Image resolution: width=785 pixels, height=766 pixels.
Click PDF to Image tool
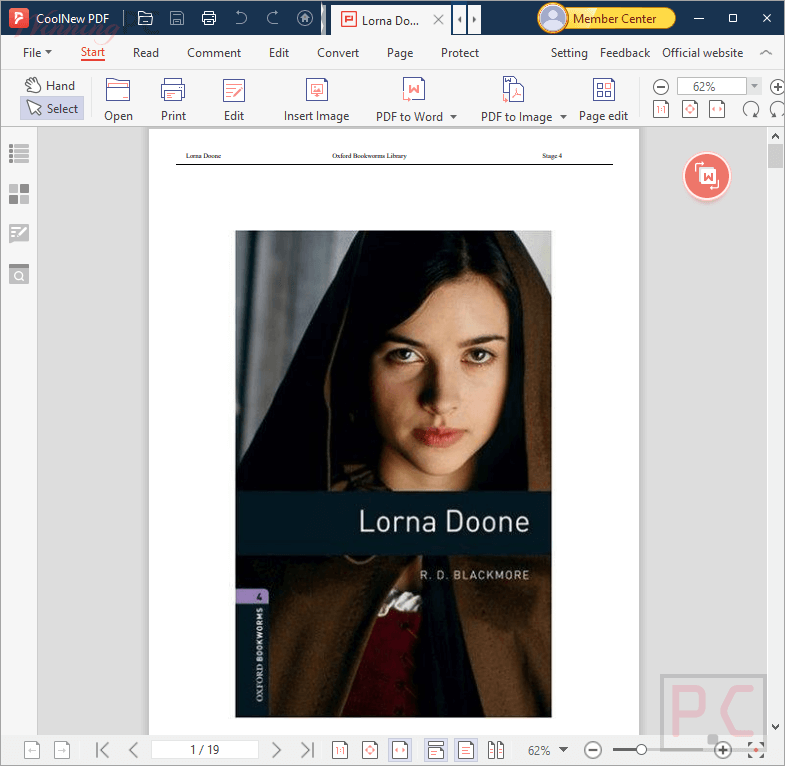click(x=516, y=100)
